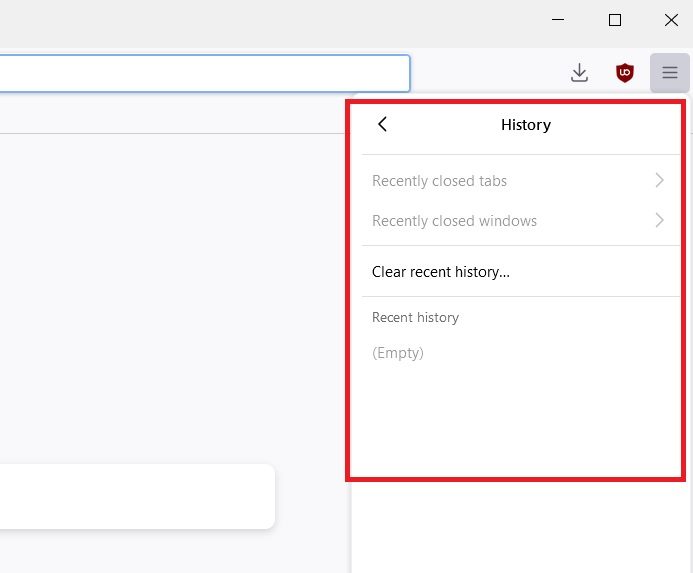The width and height of the screenshot is (693, 573).
Task: Focus the browser address bar
Action: pyautogui.click(x=200, y=73)
